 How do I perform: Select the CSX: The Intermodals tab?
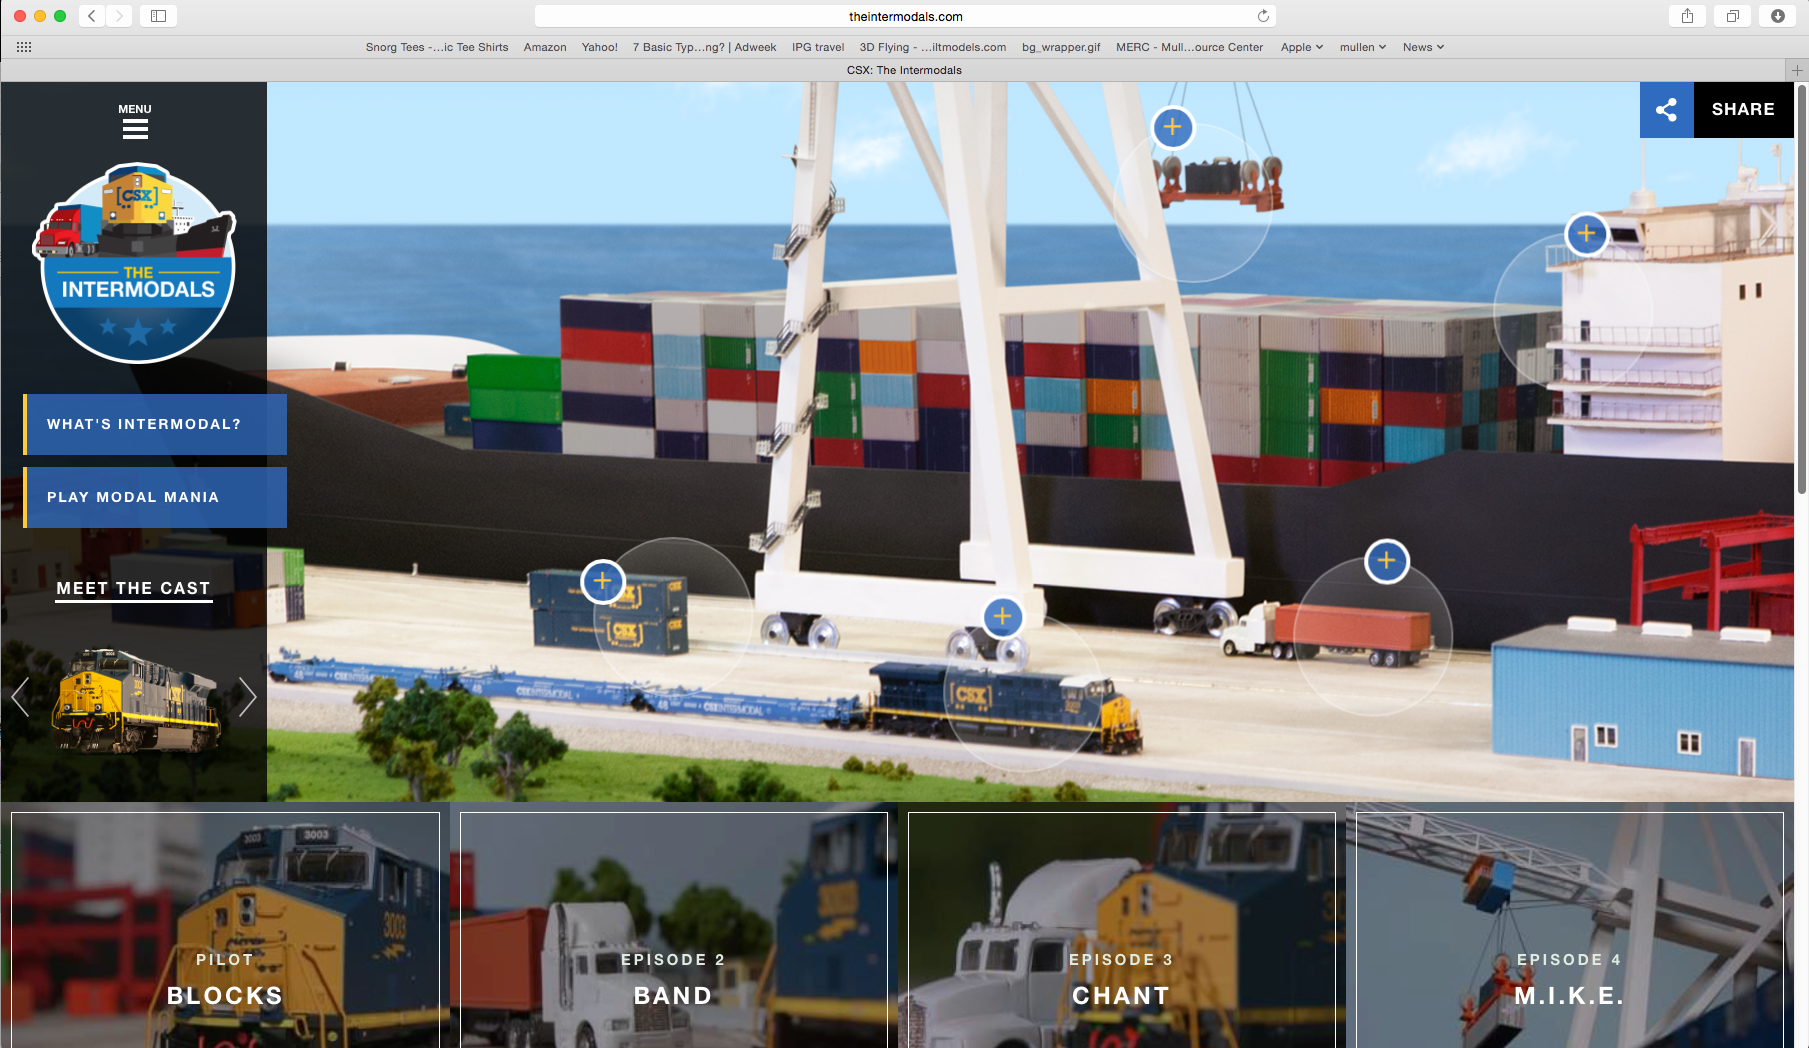(904, 70)
